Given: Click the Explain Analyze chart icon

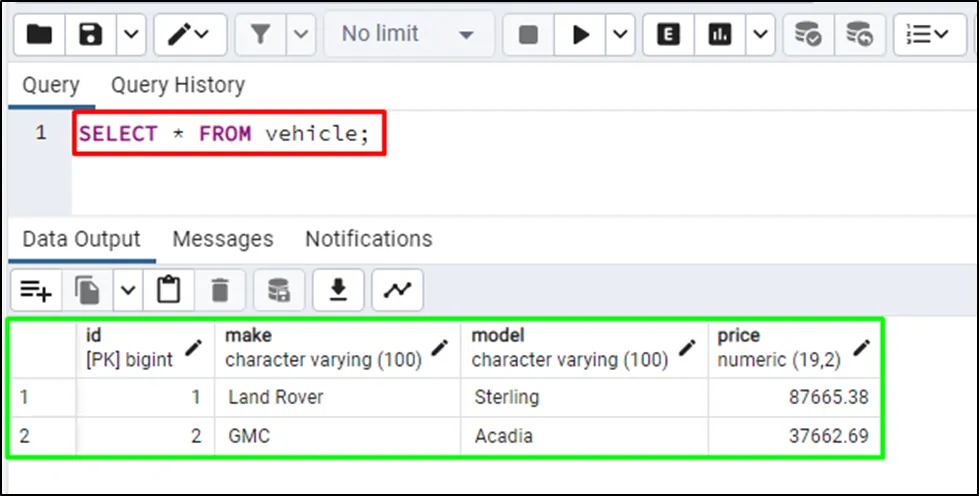Looking at the screenshot, I should coord(720,35).
